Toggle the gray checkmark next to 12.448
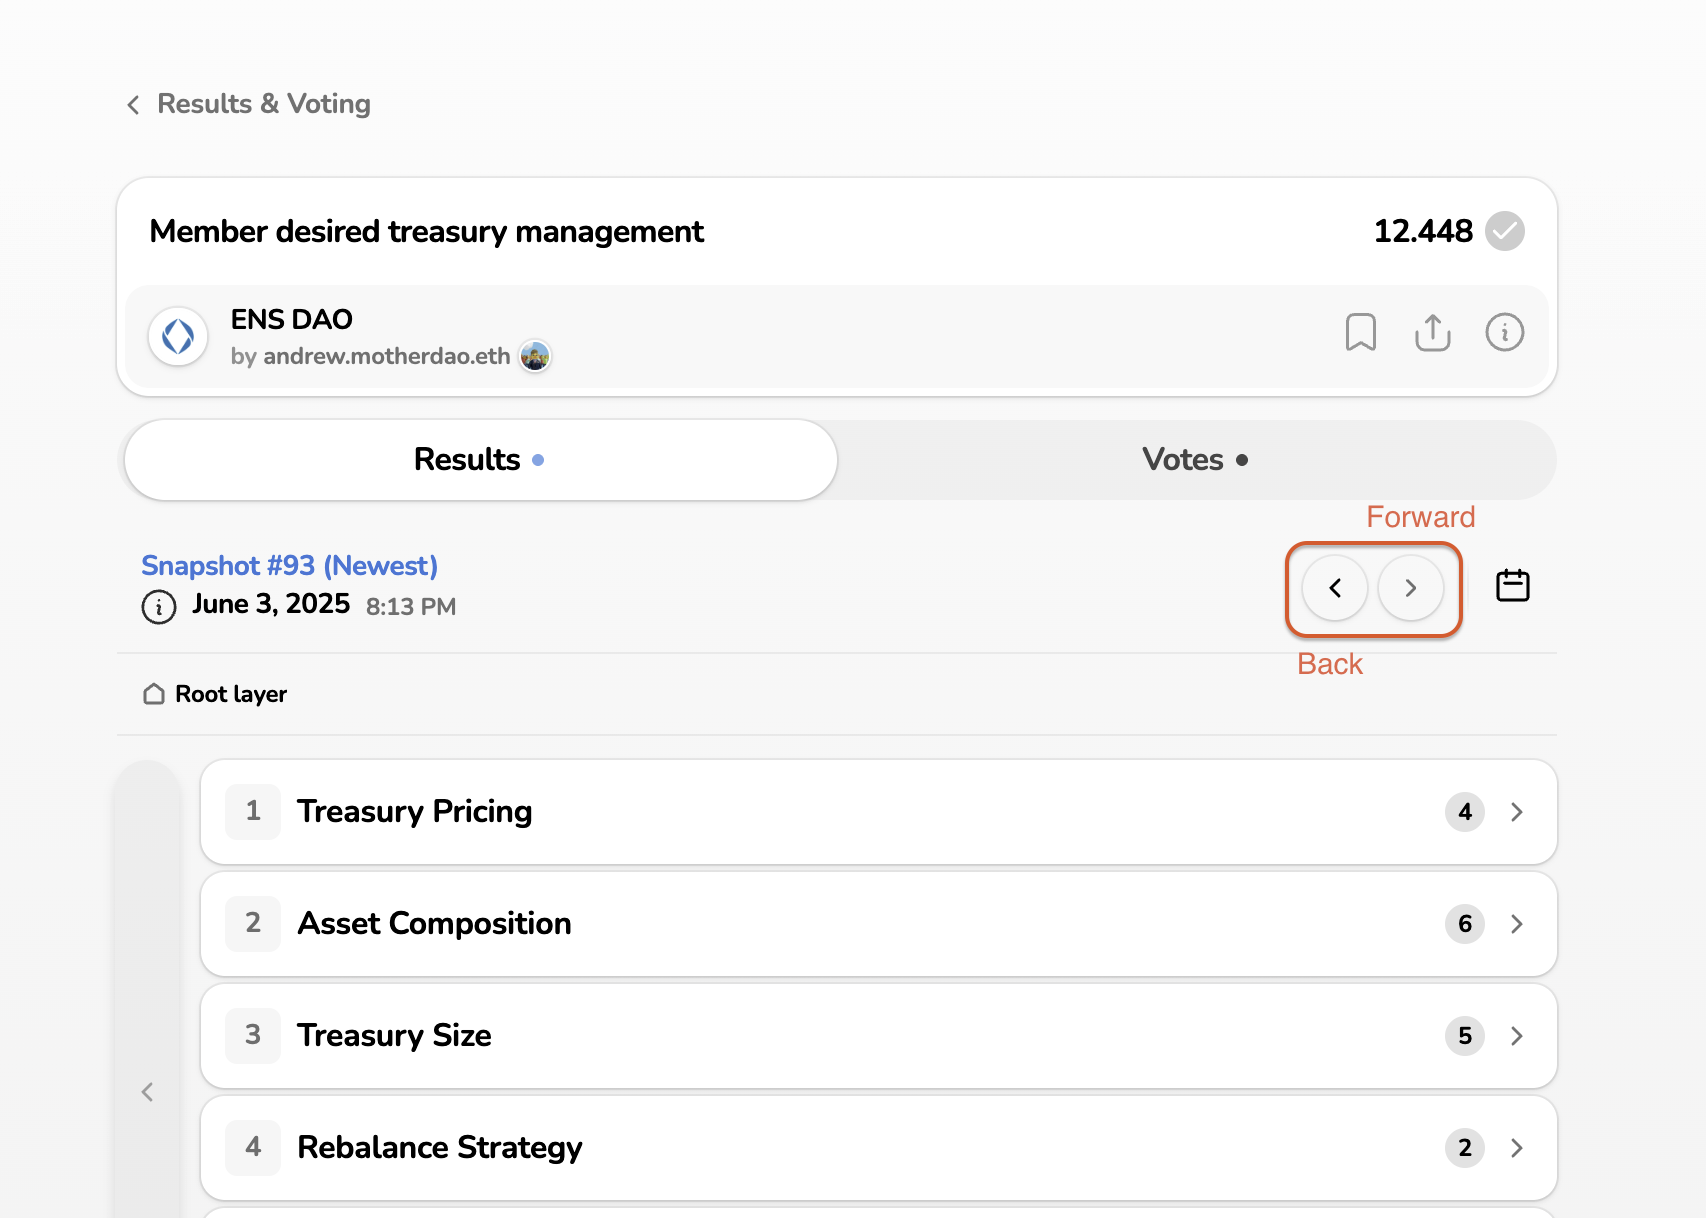 pyautogui.click(x=1504, y=231)
